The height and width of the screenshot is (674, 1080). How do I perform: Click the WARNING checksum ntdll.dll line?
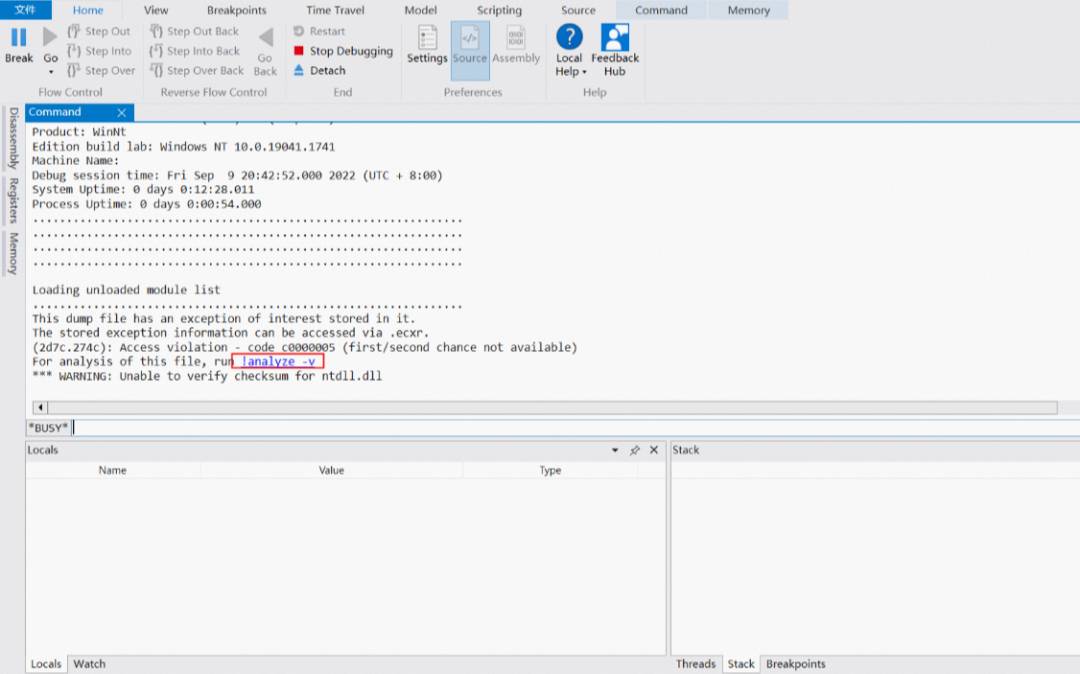(207, 376)
